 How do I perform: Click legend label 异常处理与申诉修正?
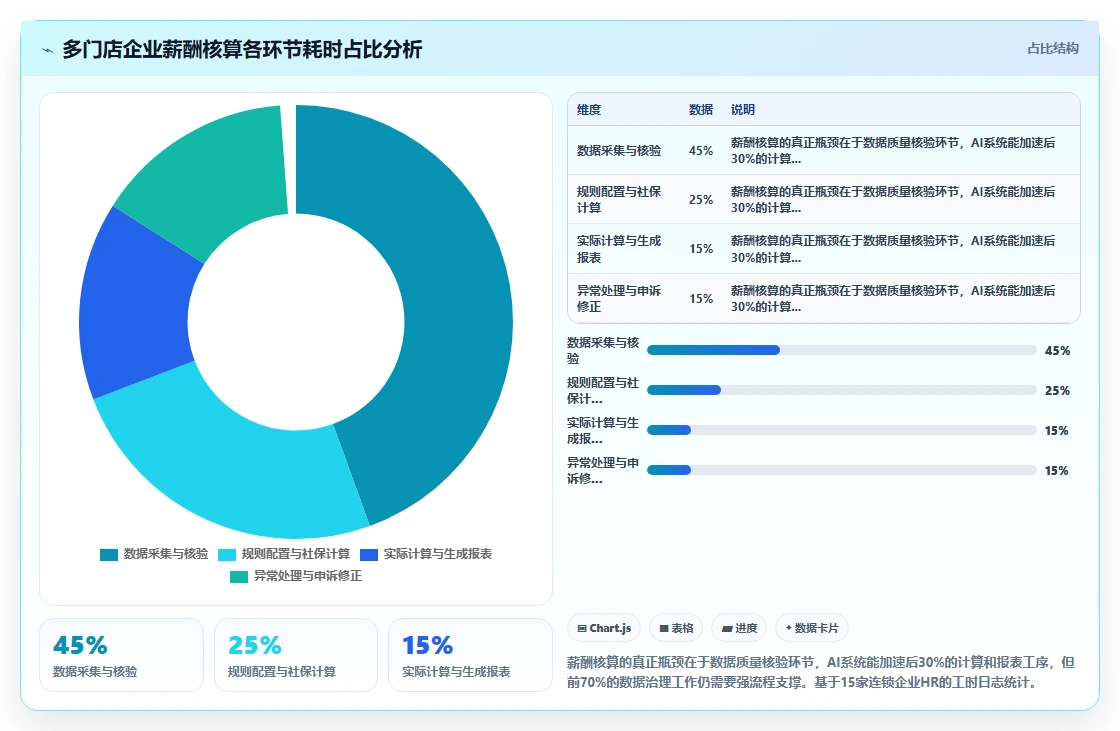(x=308, y=576)
